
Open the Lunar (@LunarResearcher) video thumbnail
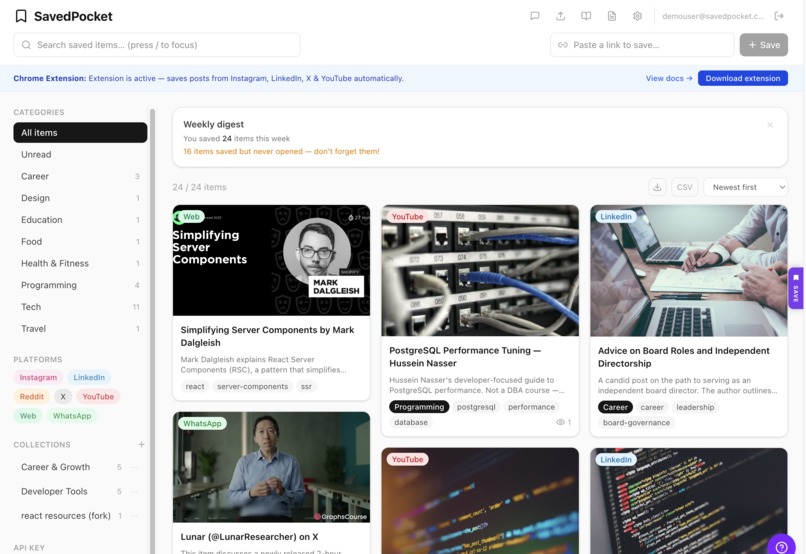coord(271,467)
